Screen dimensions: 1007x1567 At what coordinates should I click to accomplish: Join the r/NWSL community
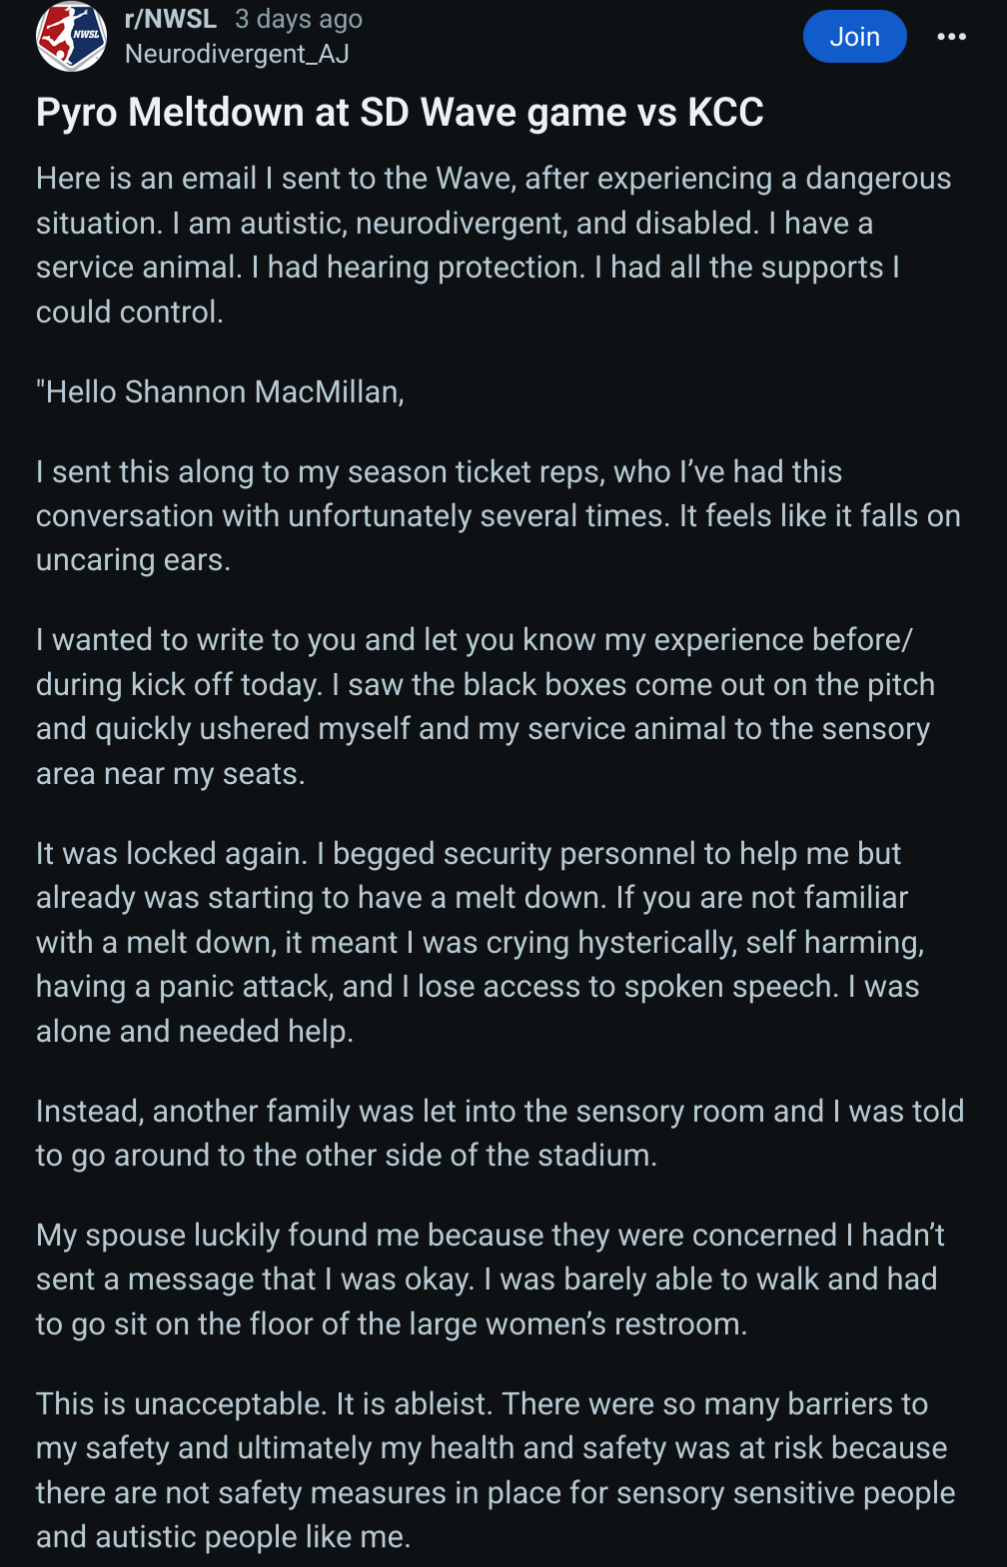854,37
